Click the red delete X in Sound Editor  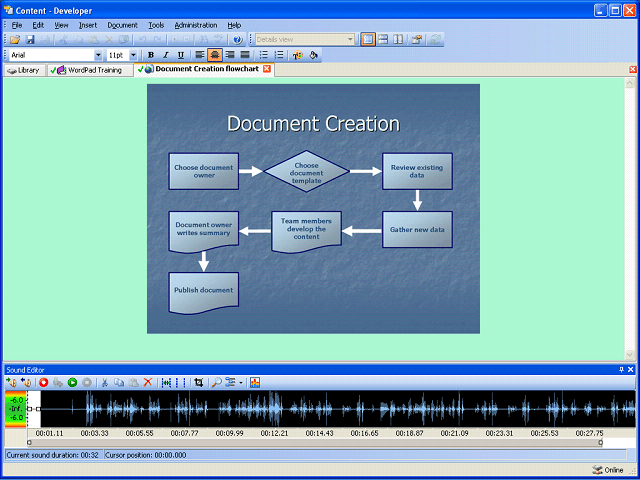[148, 382]
